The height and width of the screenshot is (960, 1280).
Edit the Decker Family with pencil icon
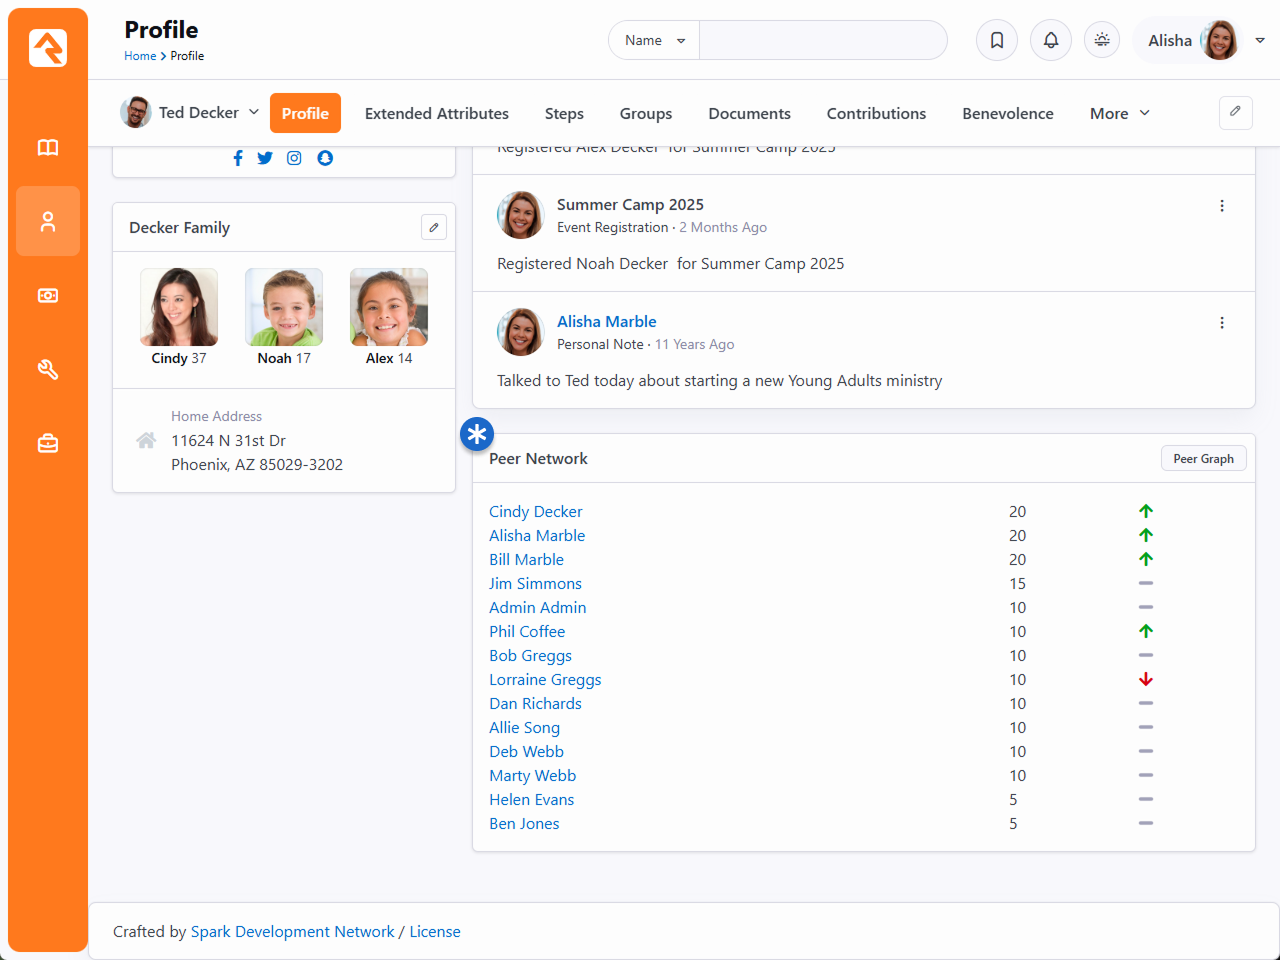coord(433,227)
